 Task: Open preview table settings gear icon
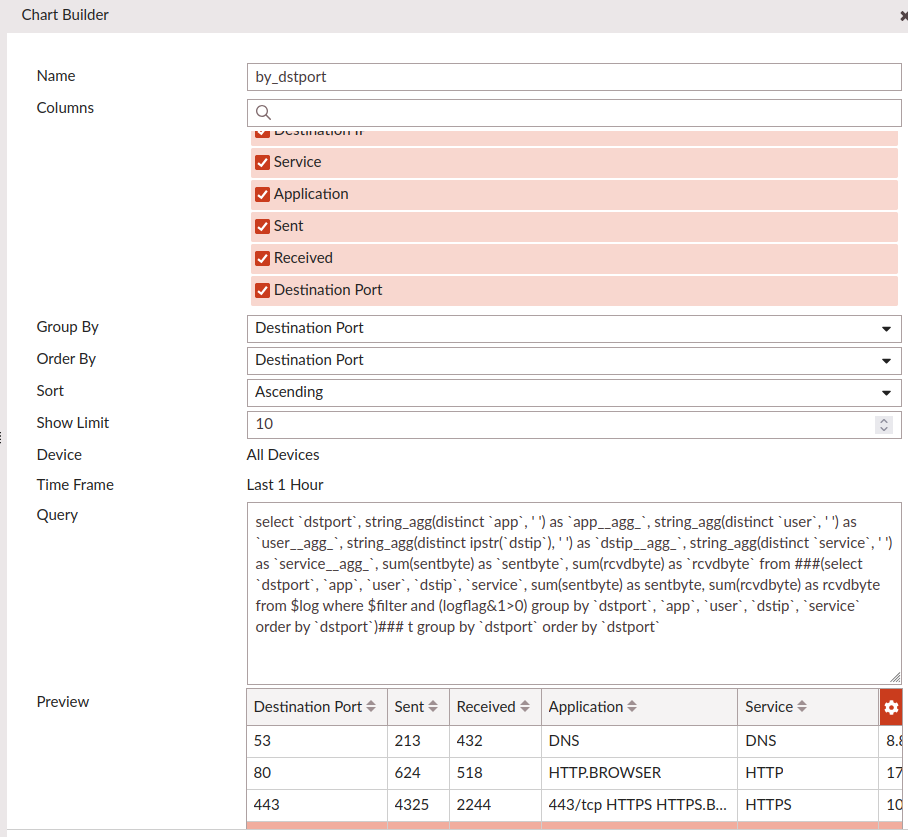(891, 707)
